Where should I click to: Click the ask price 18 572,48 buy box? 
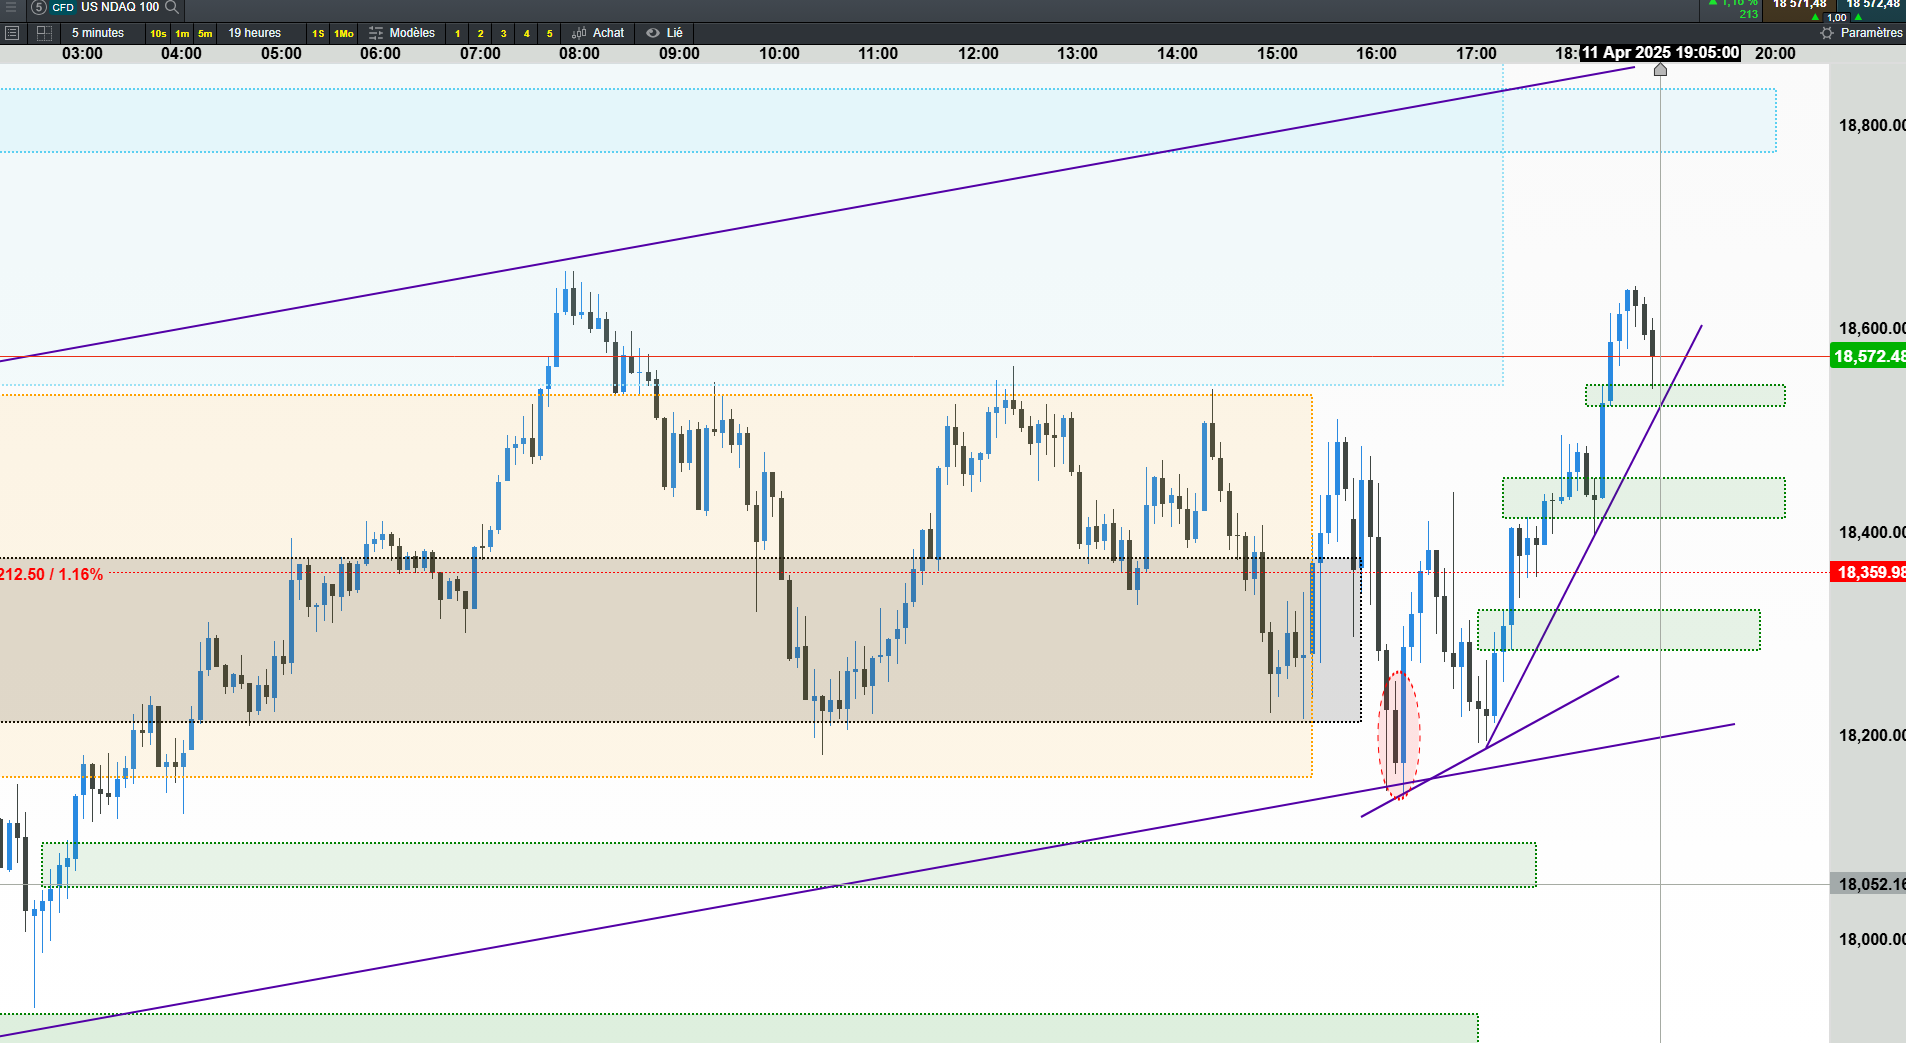(1872, 10)
